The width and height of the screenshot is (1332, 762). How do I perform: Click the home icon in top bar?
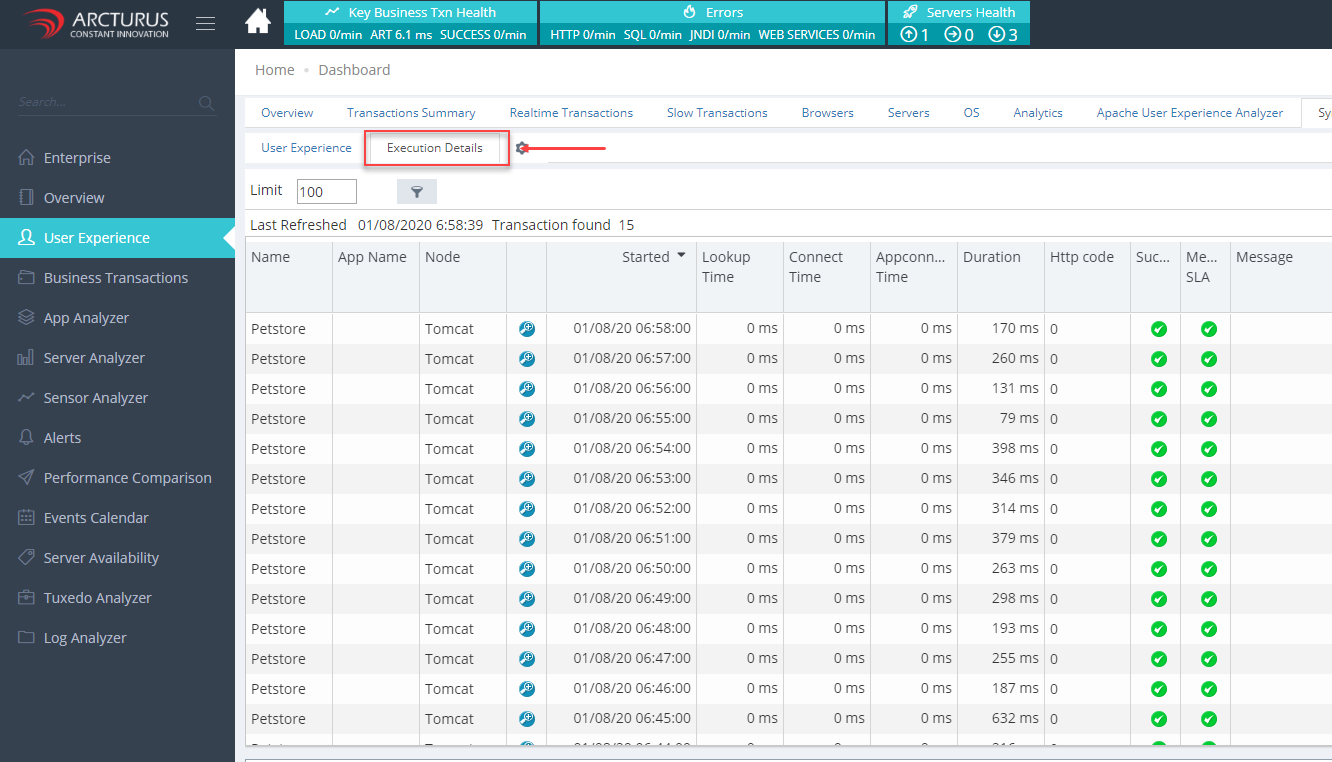(258, 22)
